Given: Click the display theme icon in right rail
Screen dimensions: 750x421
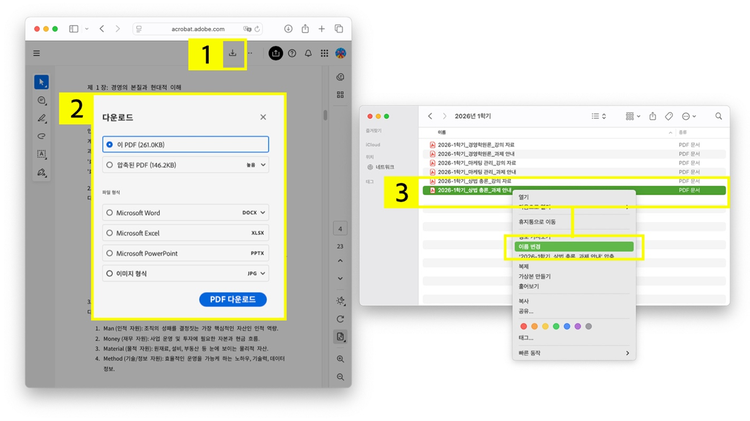Looking at the screenshot, I should (x=340, y=301).
